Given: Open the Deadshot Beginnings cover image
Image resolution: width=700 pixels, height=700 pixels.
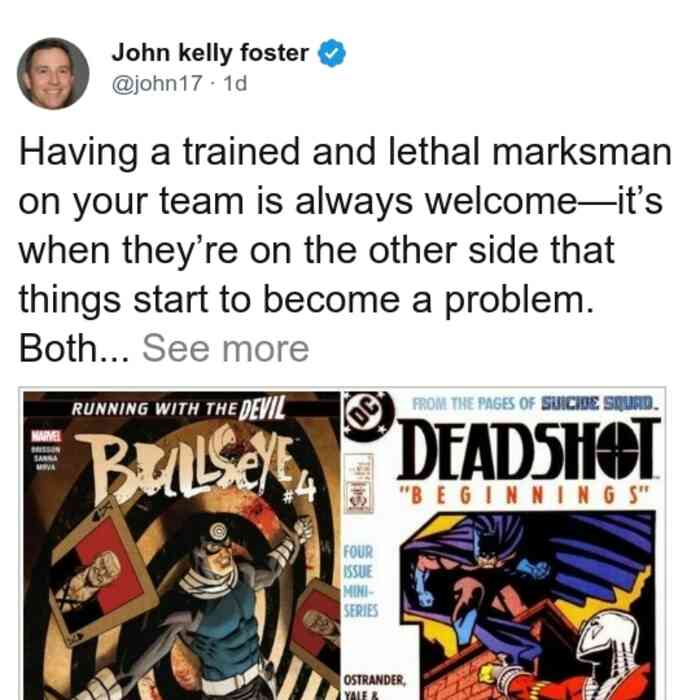Looking at the screenshot, I should coord(503,546).
